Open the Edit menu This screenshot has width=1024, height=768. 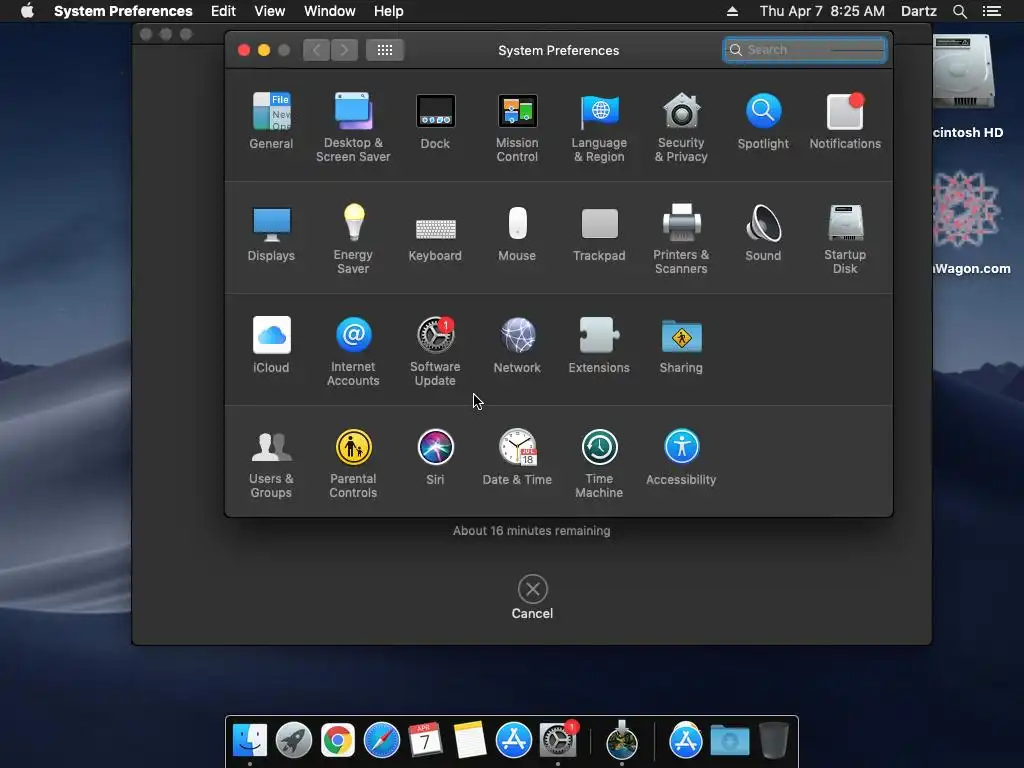[x=223, y=11]
